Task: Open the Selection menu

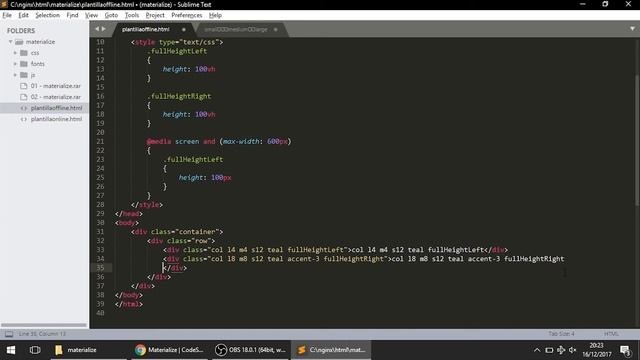Action: point(47,15)
